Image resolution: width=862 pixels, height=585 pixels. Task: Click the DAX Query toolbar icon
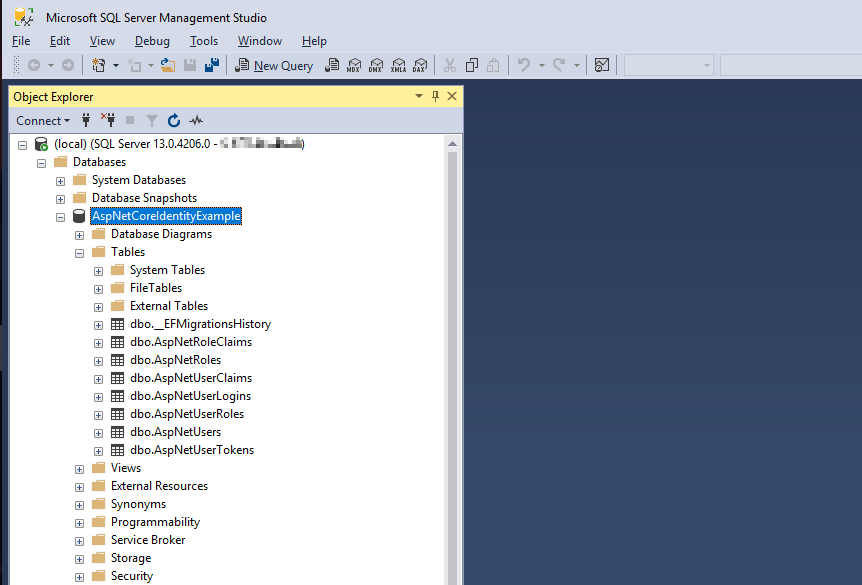pyautogui.click(x=420, y=65)
